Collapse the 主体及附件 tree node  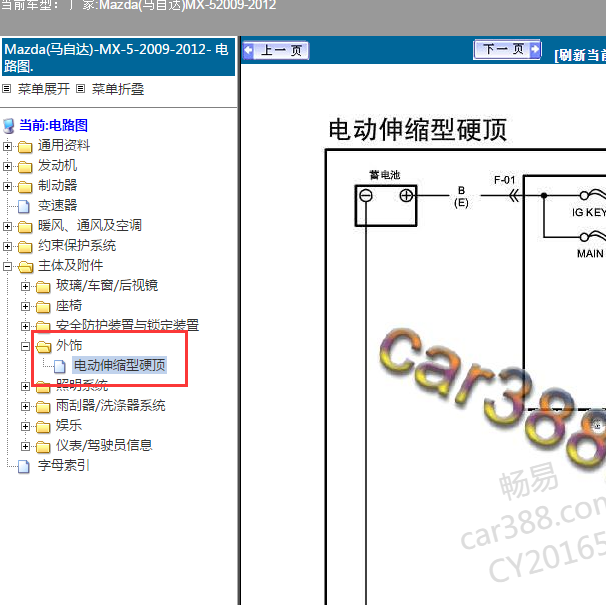pos(7,266)
